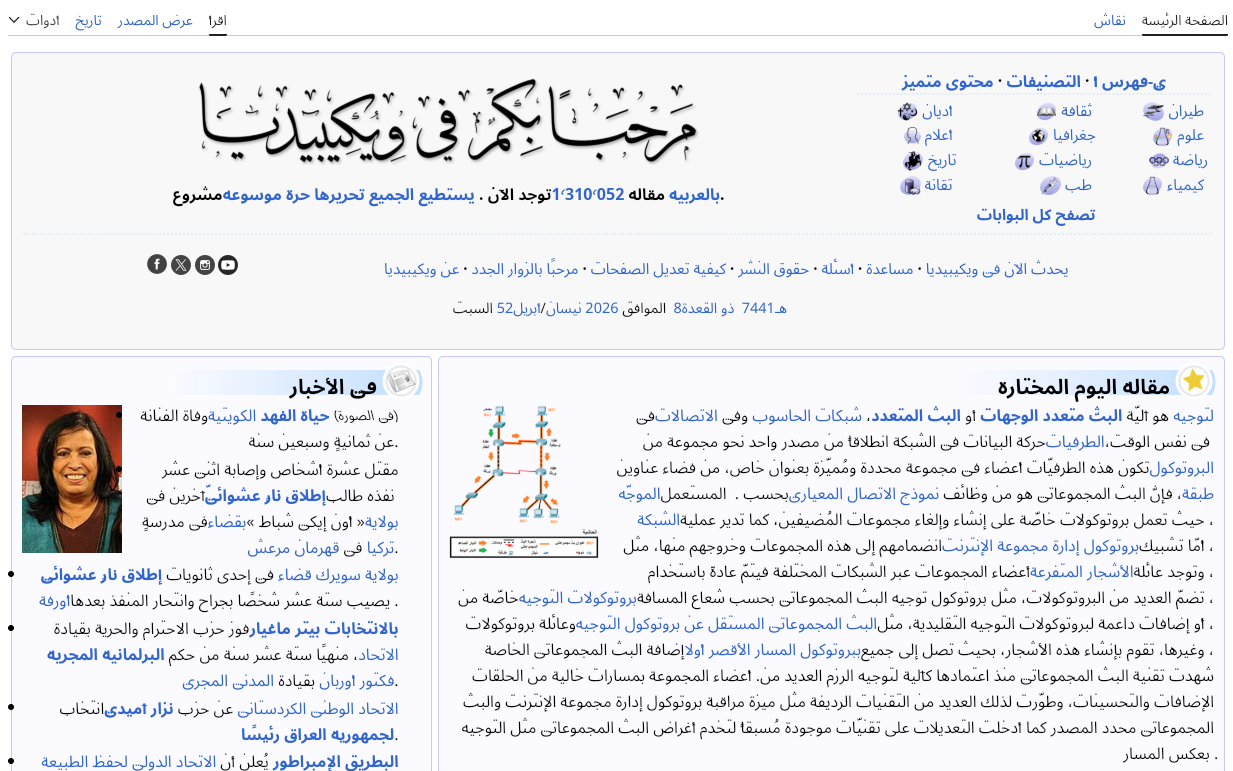Open the حقوق النشر copyright link
The image size is (1233, 771).
pos(773,269)
